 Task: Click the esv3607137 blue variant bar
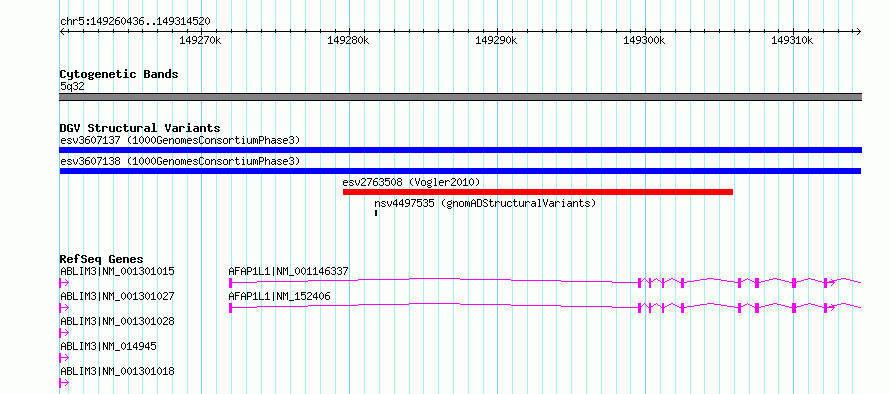pyautogui.click(x=460, y=150)
